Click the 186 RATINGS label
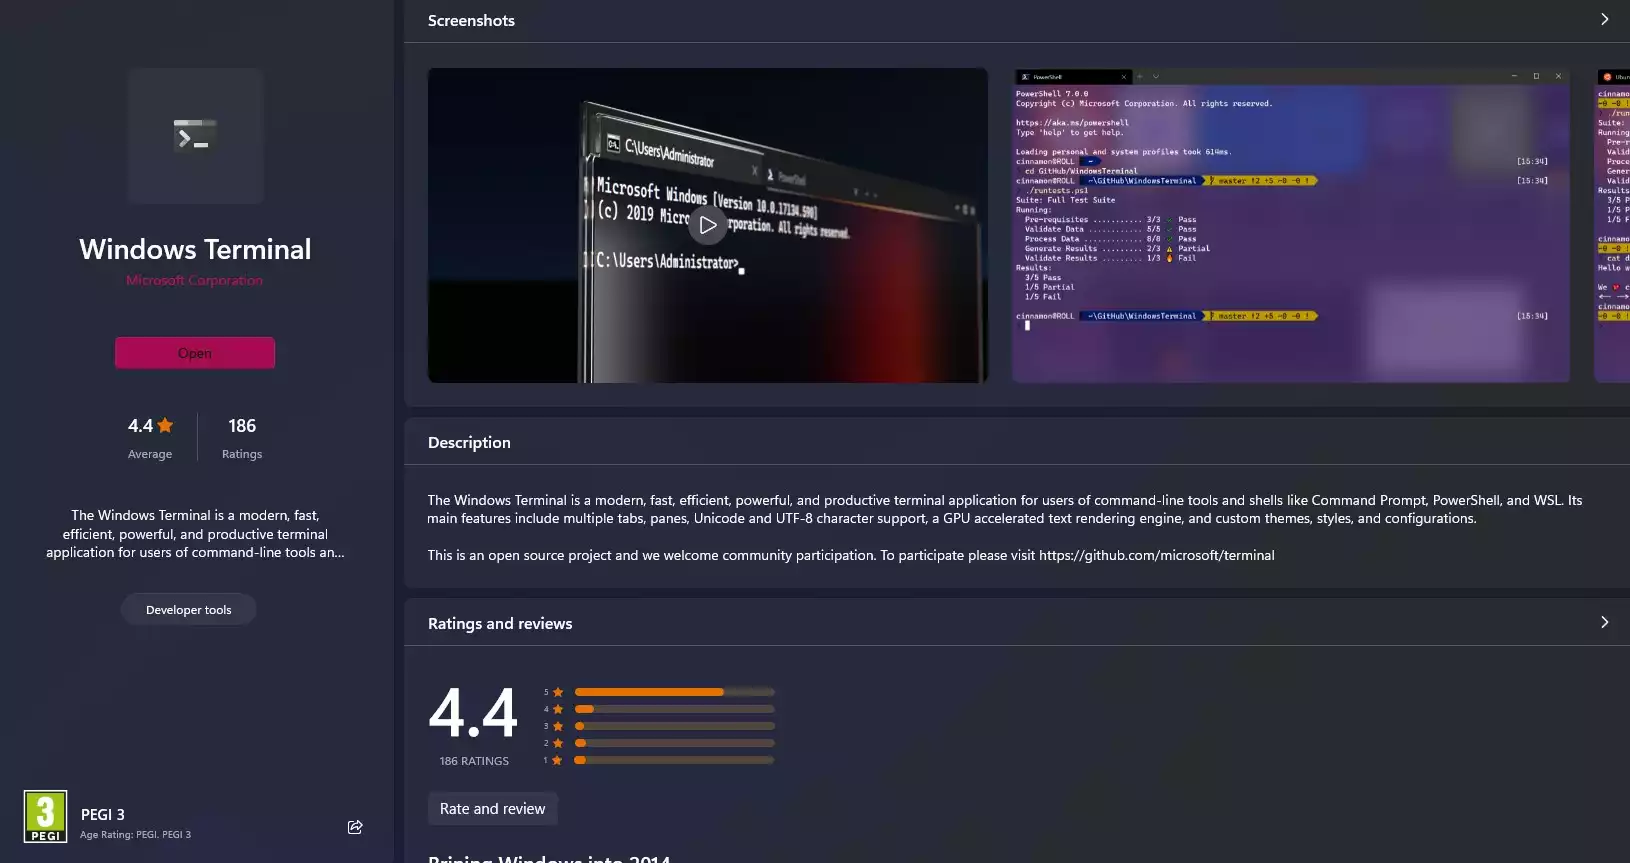Image resolution: width=1630 pixels, height=863 pixels. (x=474, y=761)
